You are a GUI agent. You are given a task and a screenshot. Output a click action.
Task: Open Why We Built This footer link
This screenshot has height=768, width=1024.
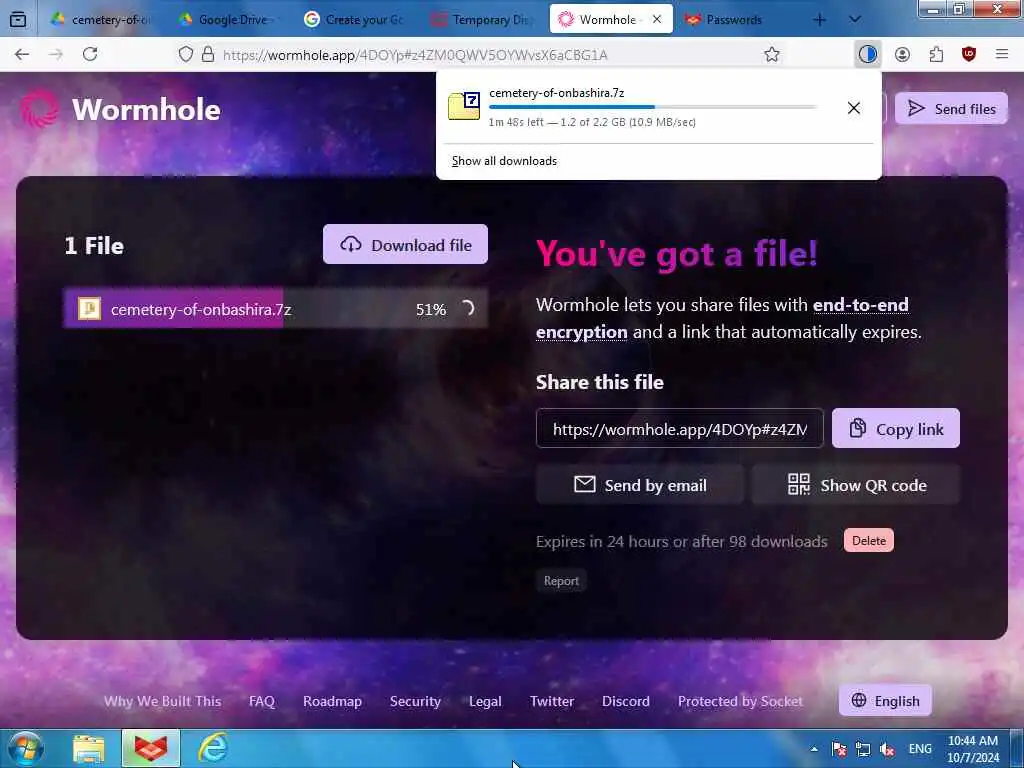(x=163, y=701)
